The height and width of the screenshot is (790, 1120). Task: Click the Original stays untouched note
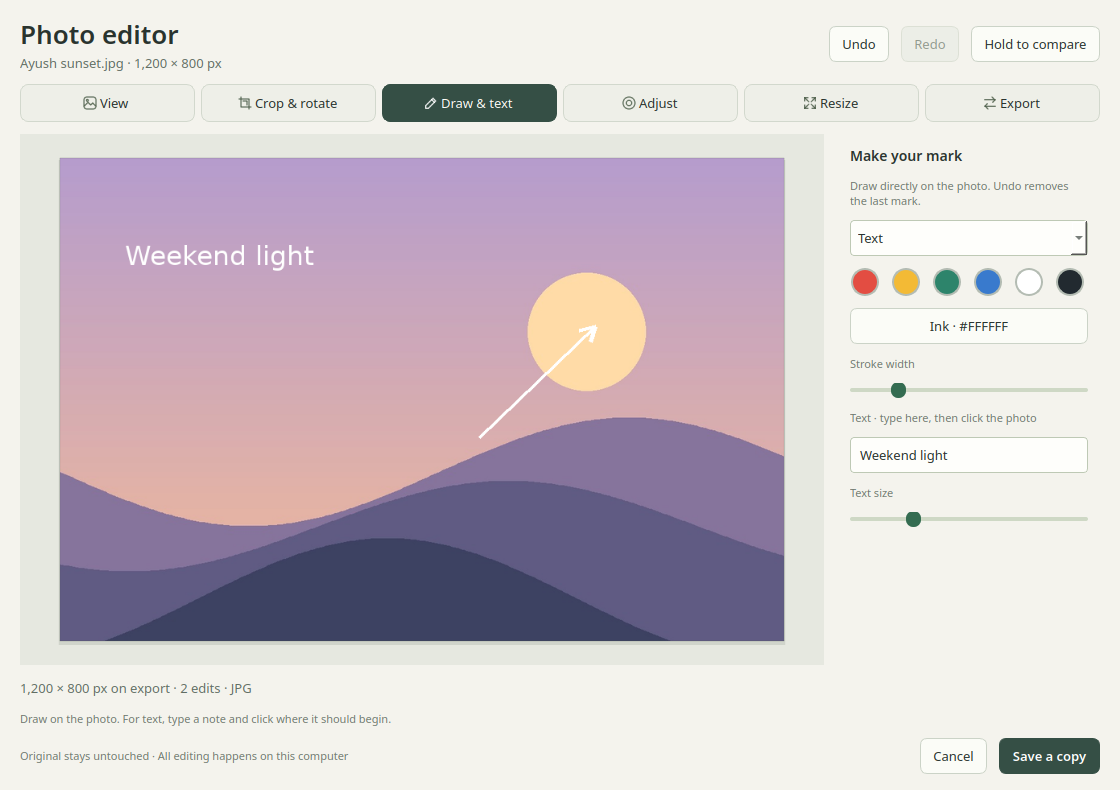point(184,756)
